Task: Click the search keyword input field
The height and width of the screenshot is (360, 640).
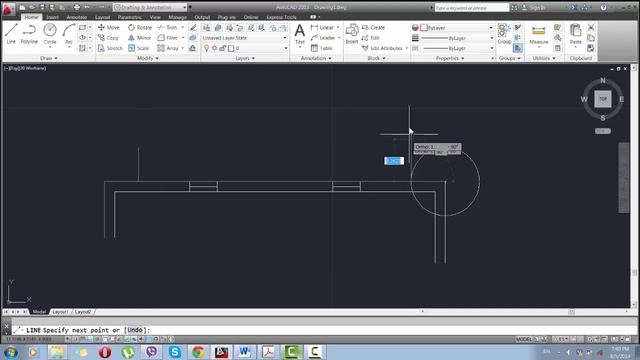Action: tap(472, 7)
